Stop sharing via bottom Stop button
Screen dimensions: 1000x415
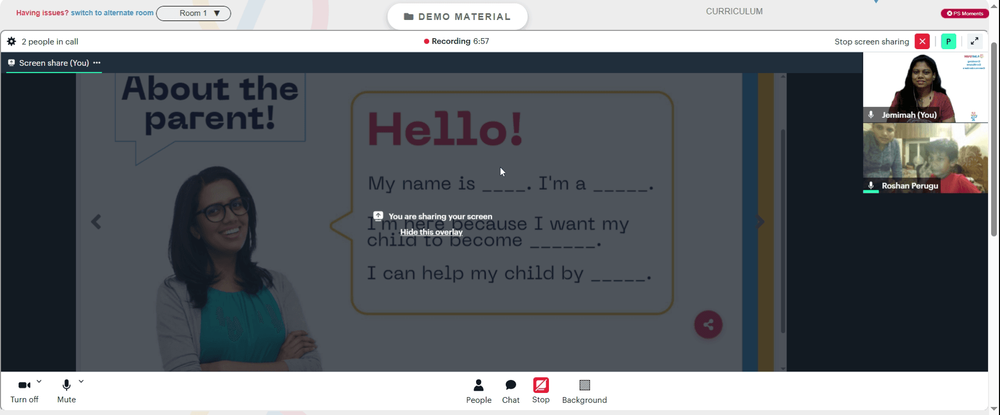point(541,391)
